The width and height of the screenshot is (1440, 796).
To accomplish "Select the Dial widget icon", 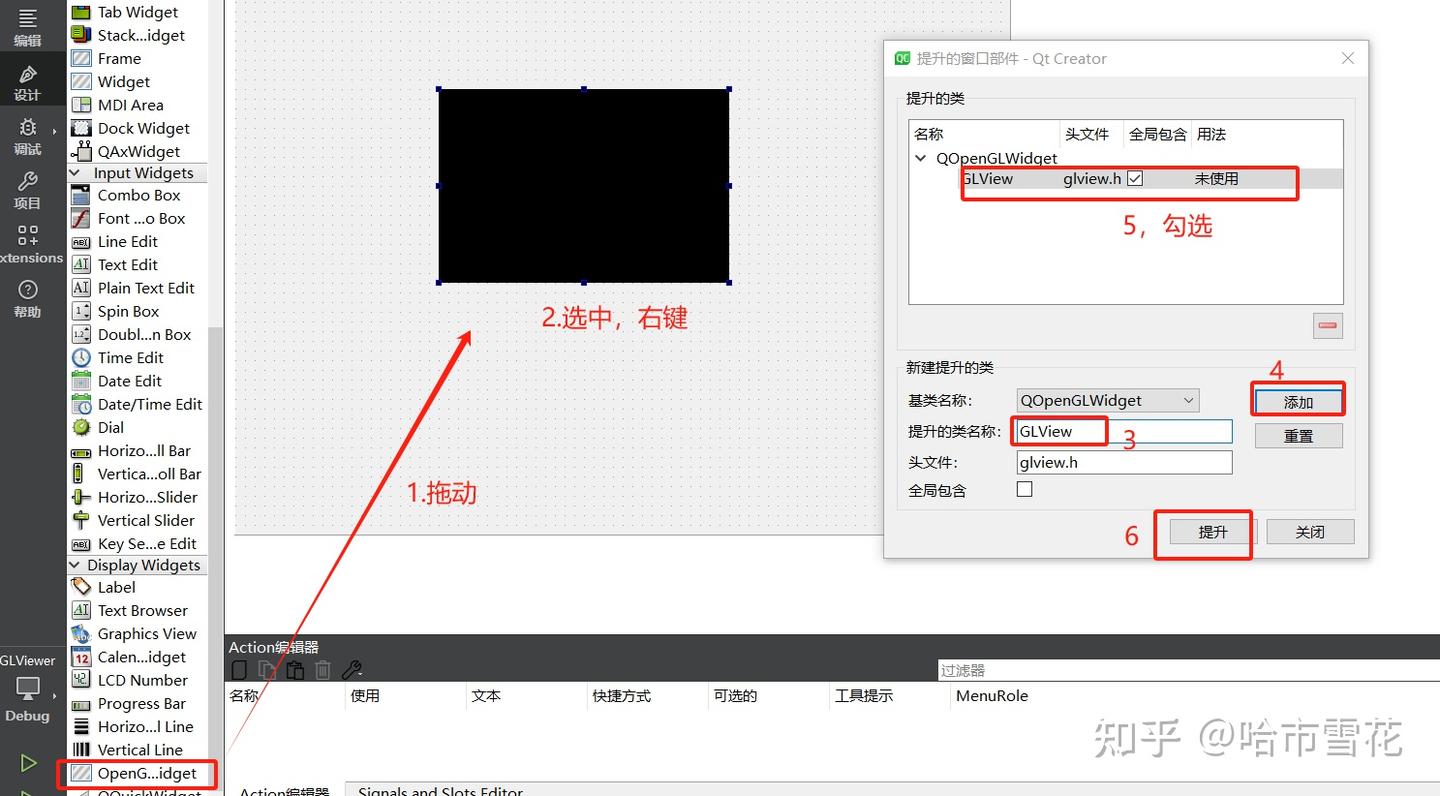I will point(82,427).
